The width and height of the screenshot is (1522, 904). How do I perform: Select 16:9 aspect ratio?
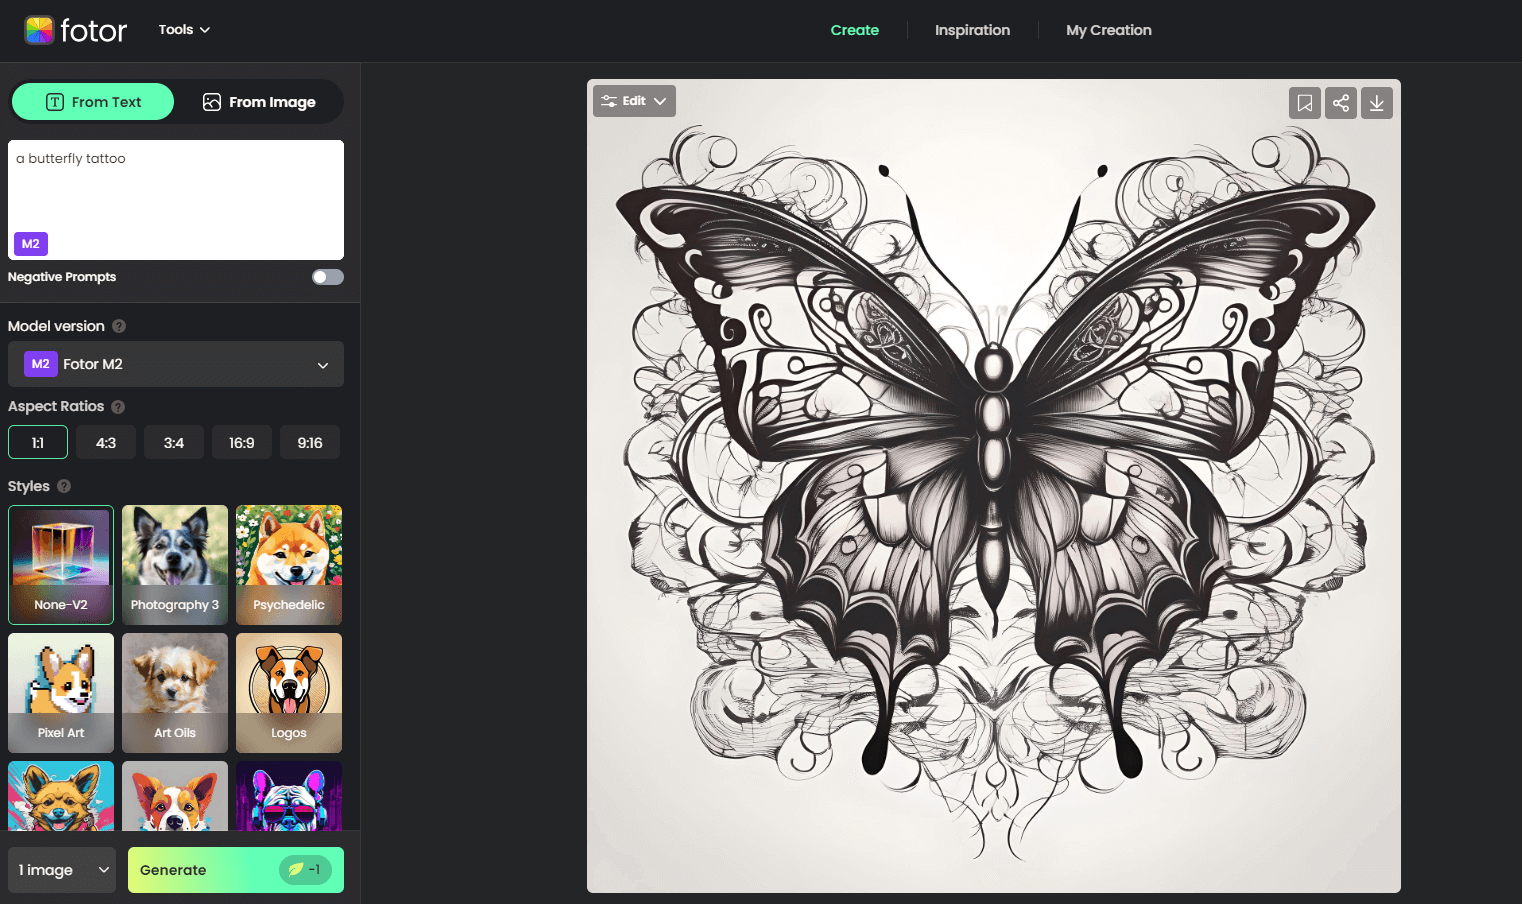coord(242,443)
